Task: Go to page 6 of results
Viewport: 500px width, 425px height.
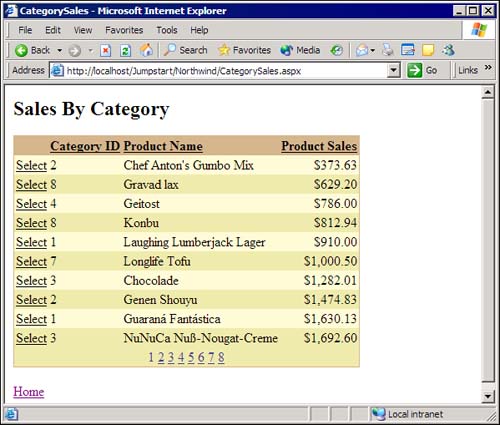Action: click(201, 357)
